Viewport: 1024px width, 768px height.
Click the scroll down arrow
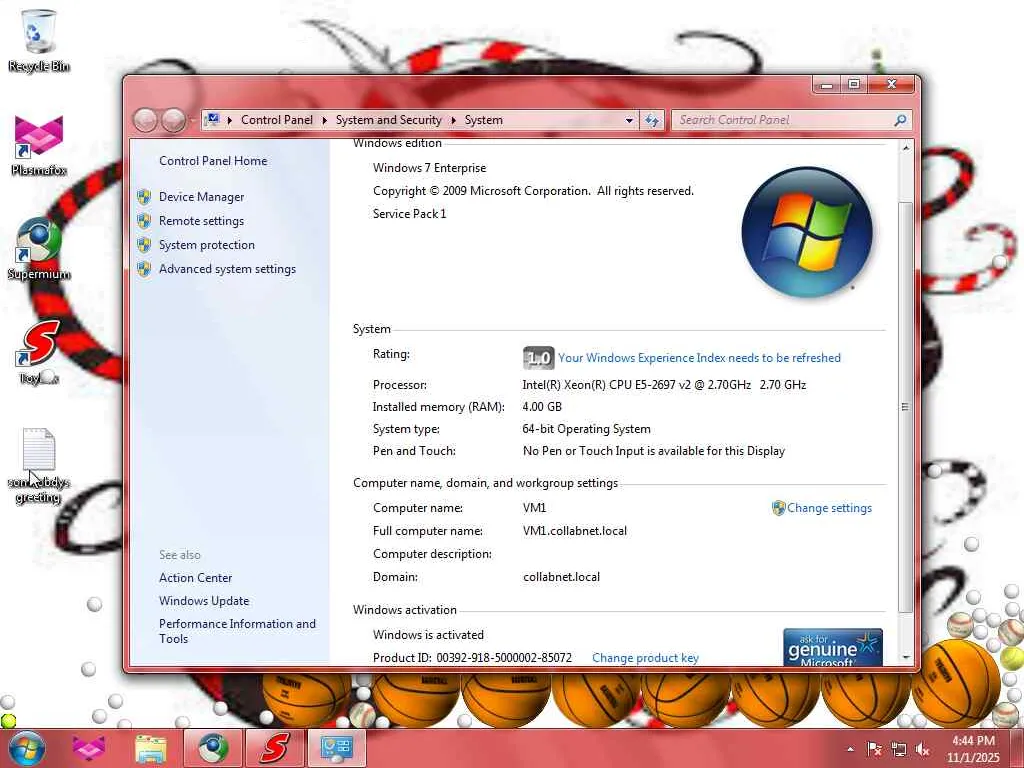(x=905, y=658)
